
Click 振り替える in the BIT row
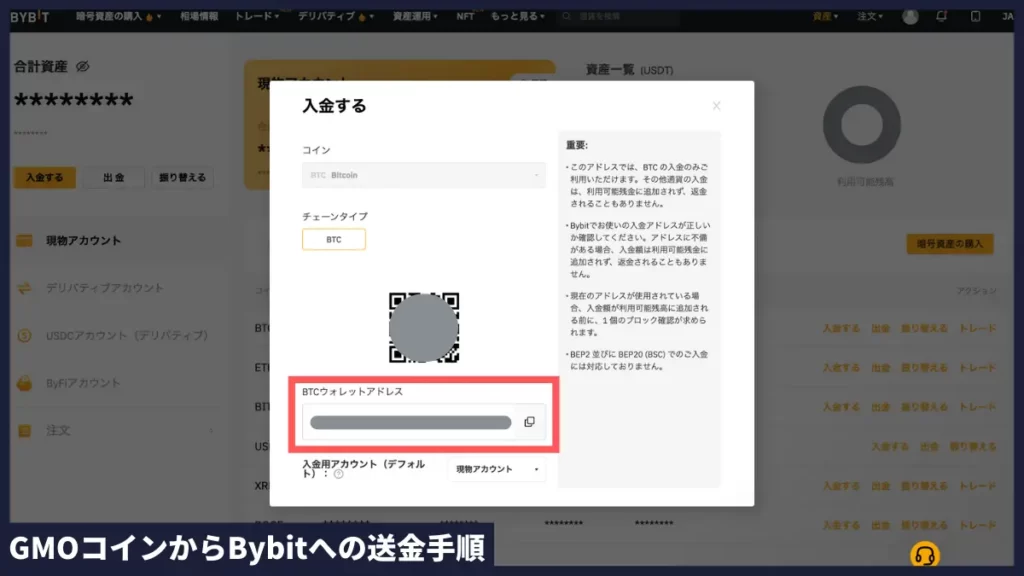pos(924,408)
